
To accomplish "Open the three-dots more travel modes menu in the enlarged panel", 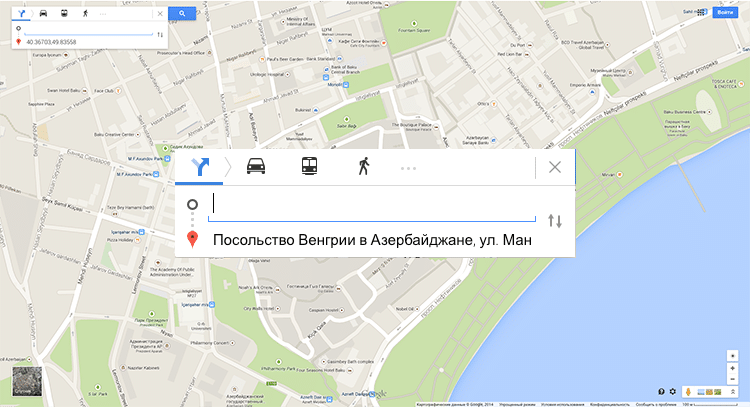I will coord(408,168).
